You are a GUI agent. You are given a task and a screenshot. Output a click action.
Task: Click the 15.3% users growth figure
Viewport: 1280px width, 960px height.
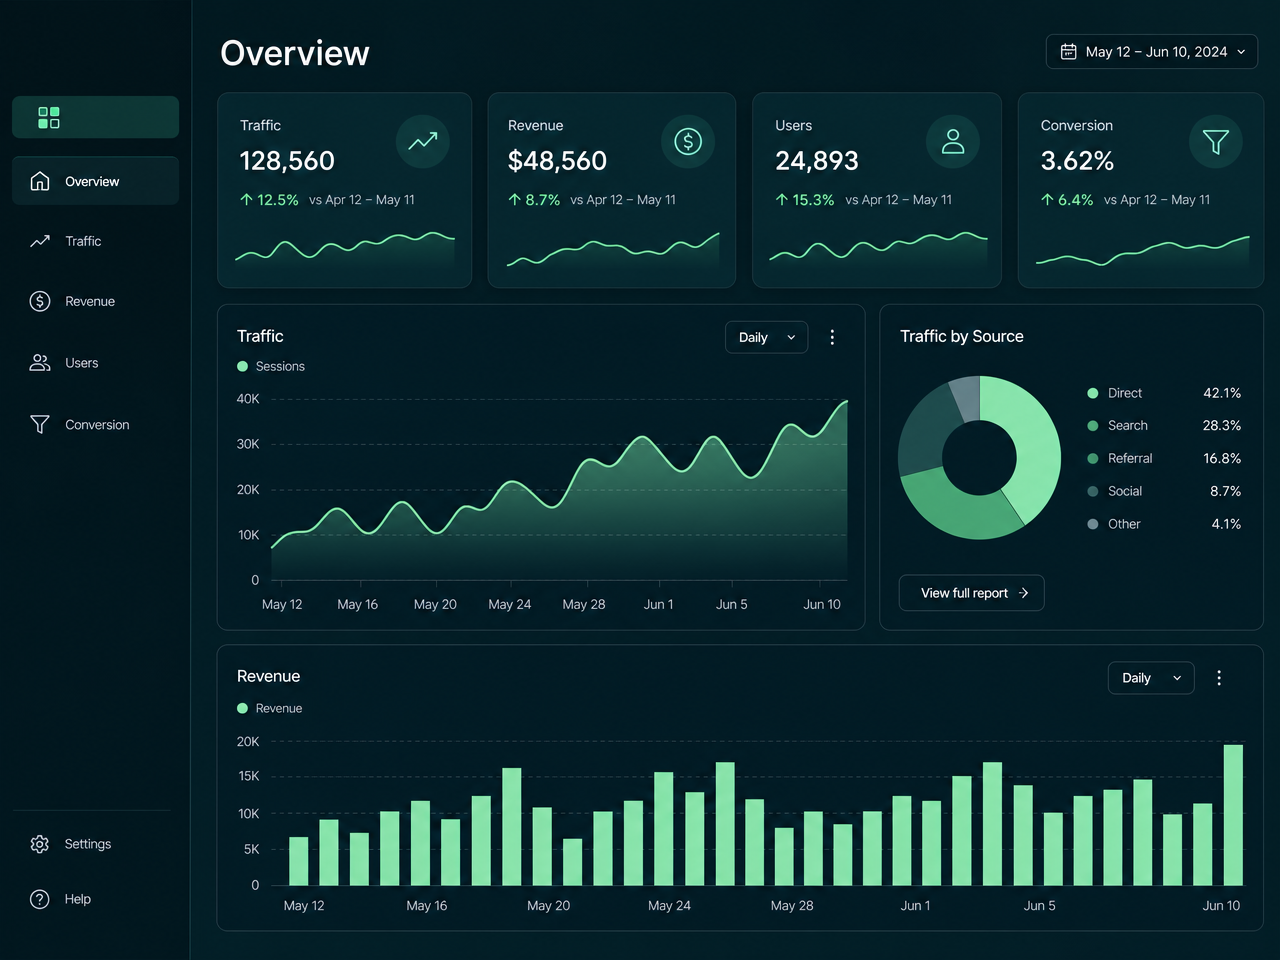coord(805,200)
